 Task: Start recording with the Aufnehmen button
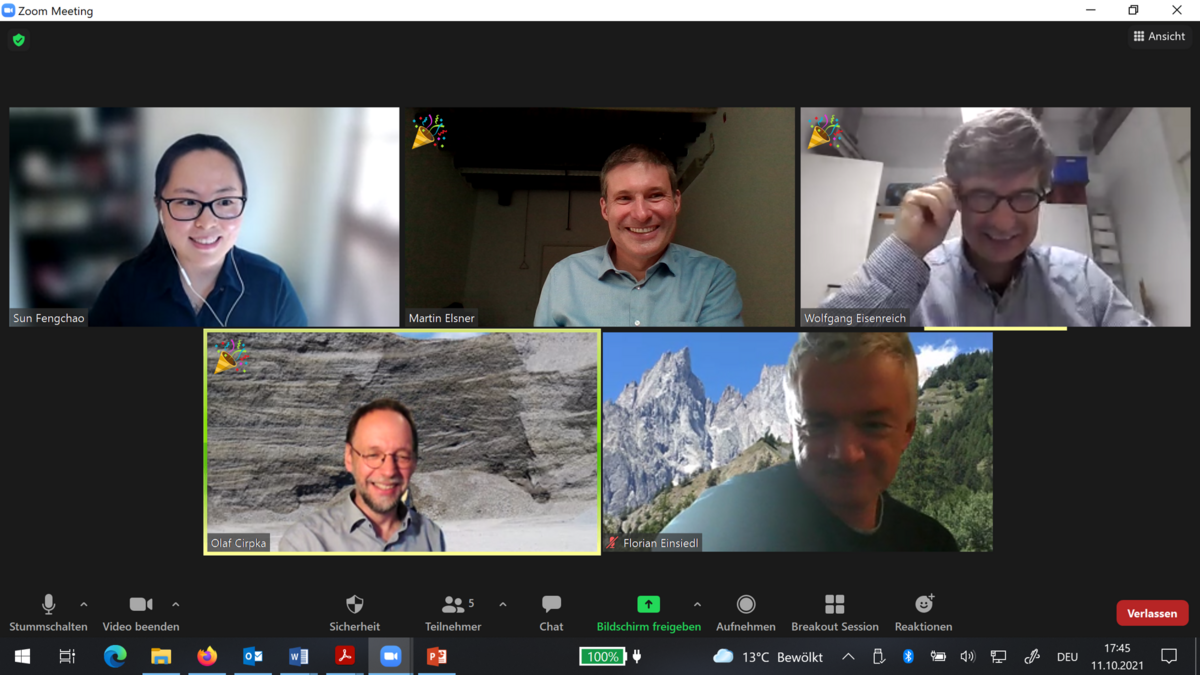(x=745, y=612)
